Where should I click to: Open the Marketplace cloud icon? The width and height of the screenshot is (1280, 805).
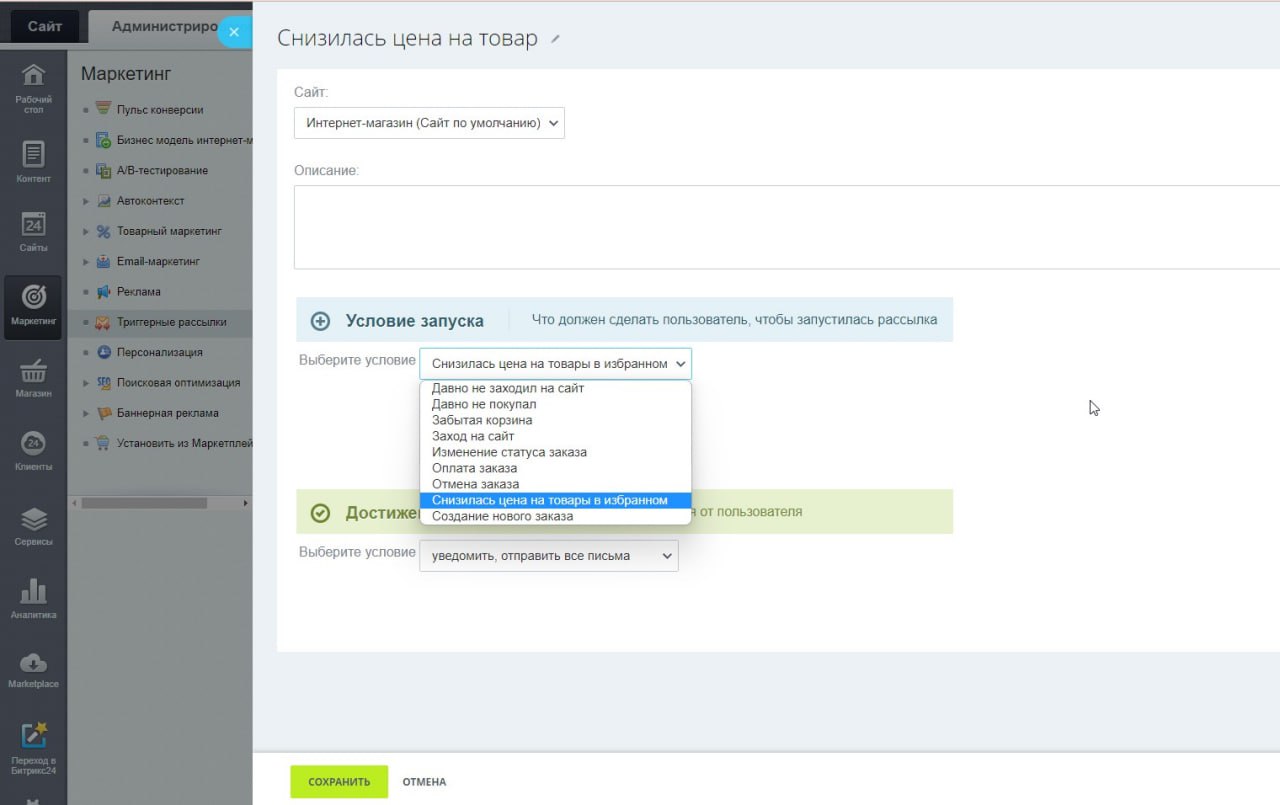click(x=33, y=669)
